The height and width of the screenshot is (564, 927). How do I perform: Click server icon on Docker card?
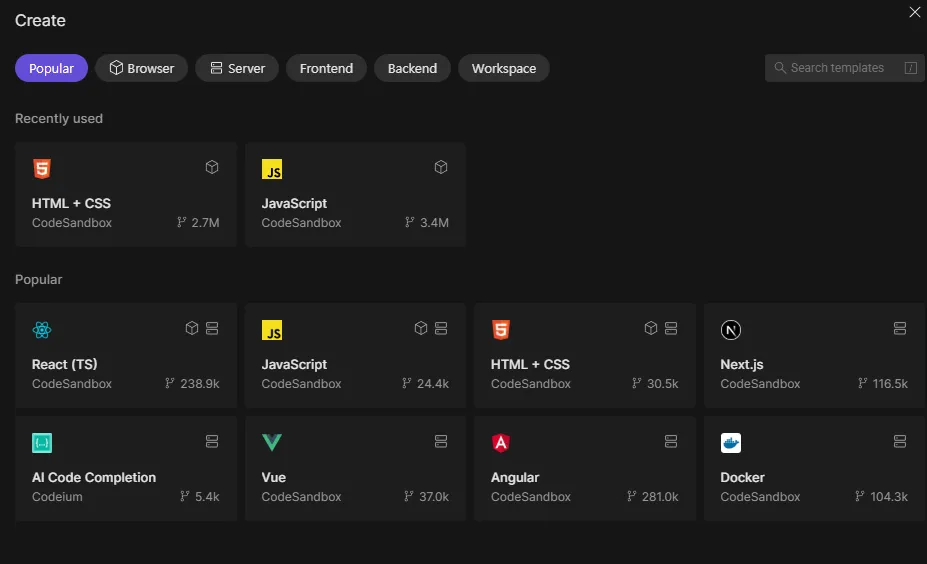tap(900, 441)
